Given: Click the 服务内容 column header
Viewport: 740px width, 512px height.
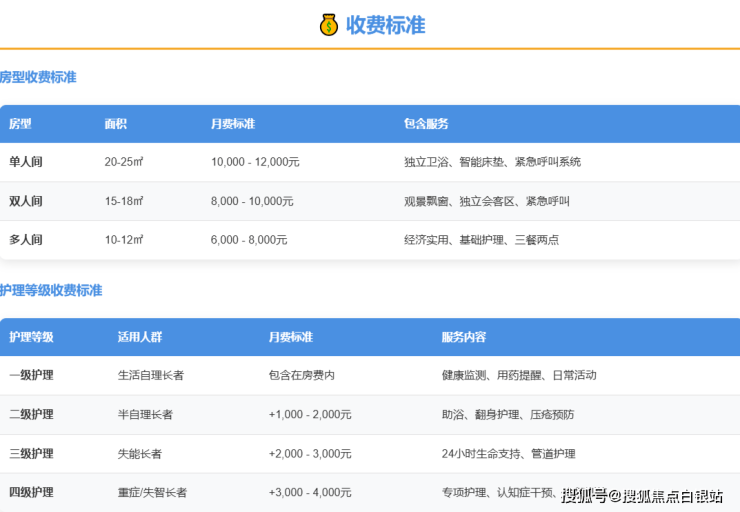Looking at the screenshot, I should click(463, 337).
